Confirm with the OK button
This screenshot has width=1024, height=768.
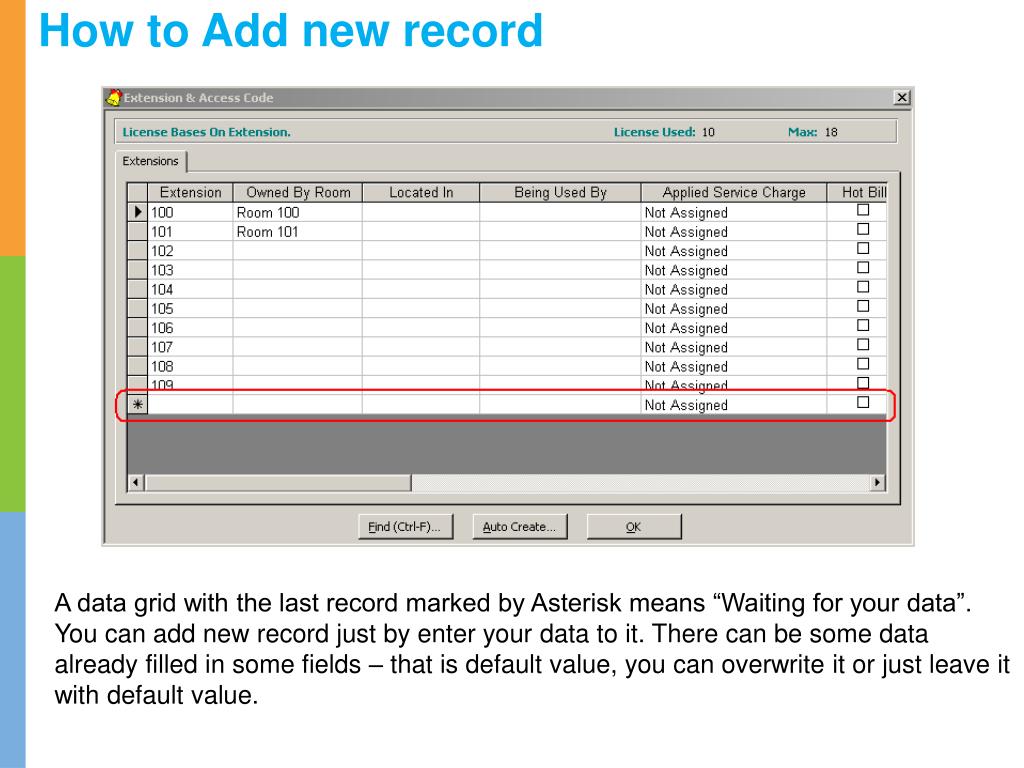tap(633, 526)
